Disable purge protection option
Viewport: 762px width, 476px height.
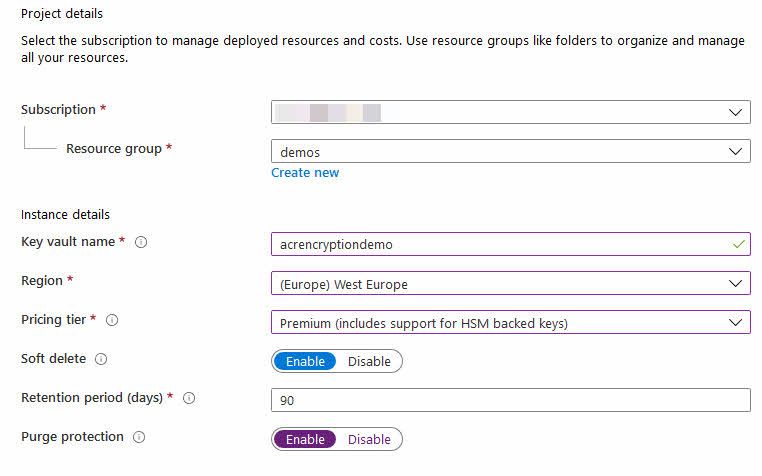pyautogui.click(x=369, y=439)
